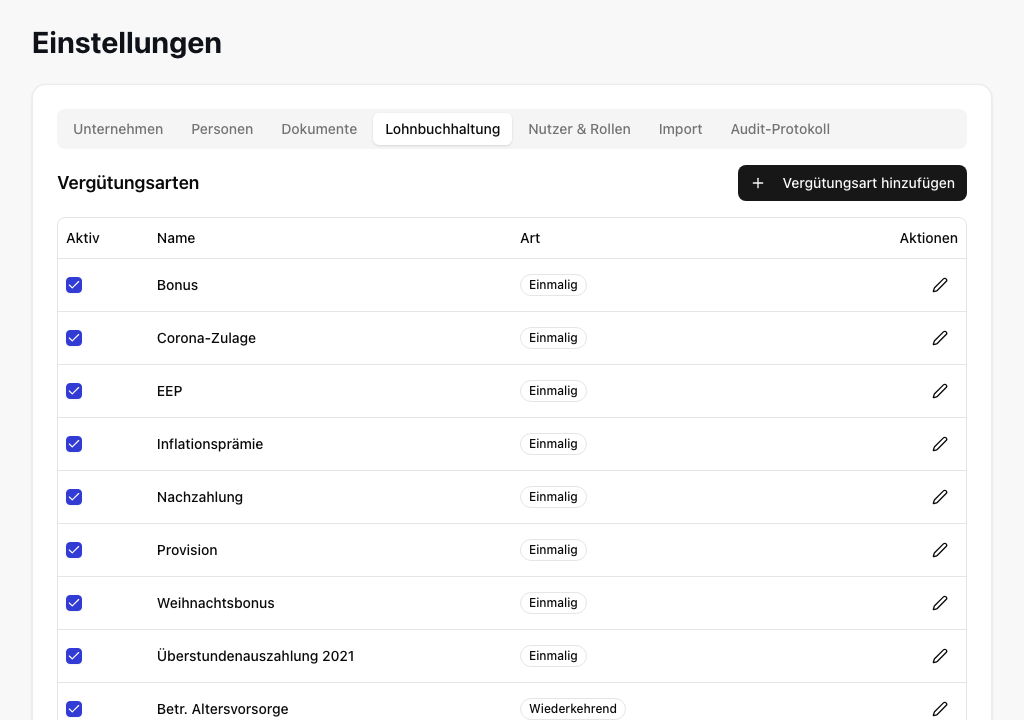Click the edit icon for Nachzahlung

click(940, 497)
